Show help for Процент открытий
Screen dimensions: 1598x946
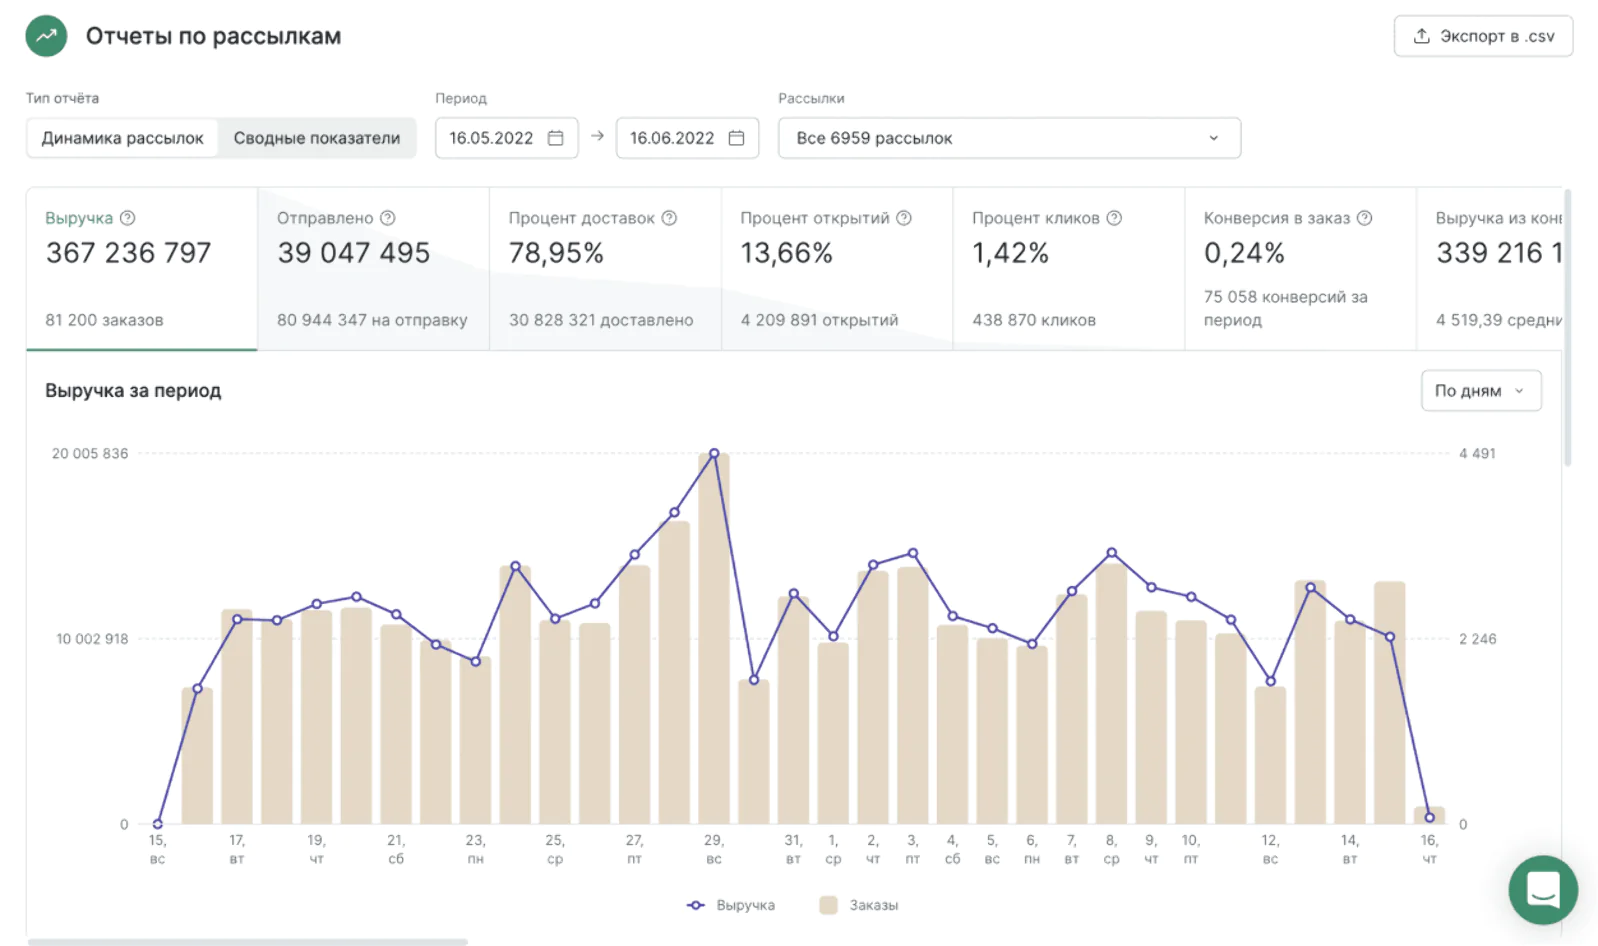click(904, 218)
